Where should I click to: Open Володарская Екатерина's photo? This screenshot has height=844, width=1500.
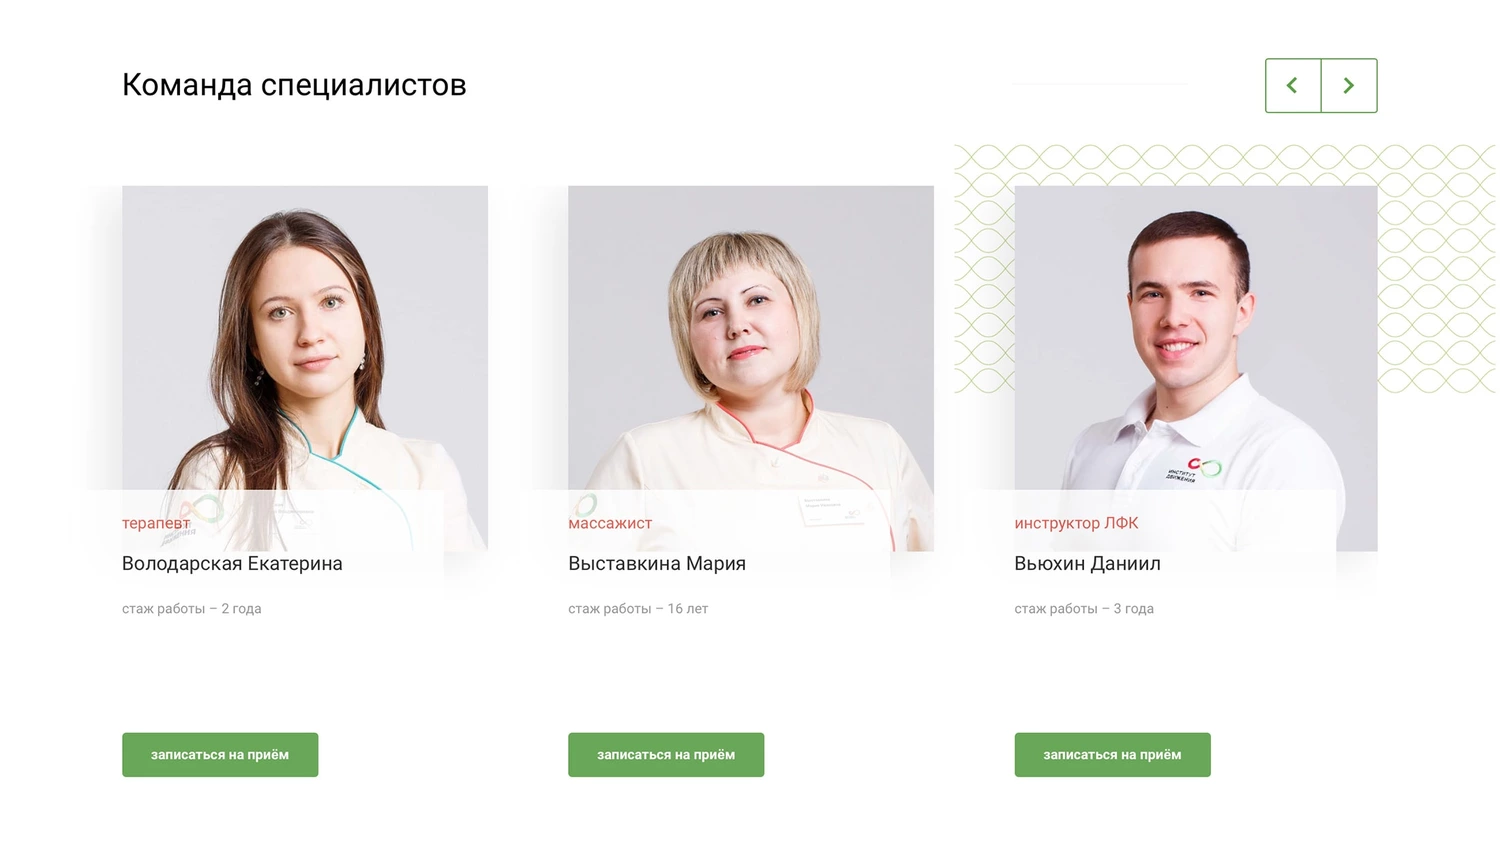tap(305, 338)
